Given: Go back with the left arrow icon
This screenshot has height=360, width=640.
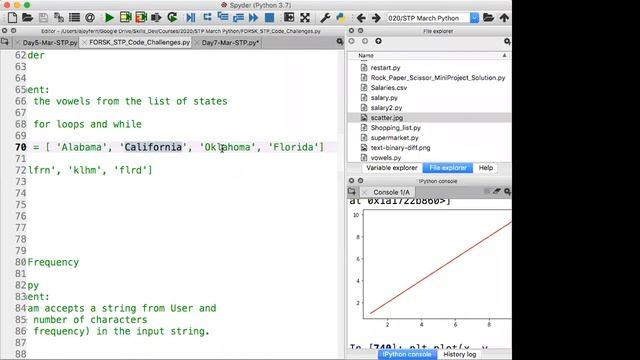Looking at the screenshot, I should pyautogui.click(x=361, y=18).
